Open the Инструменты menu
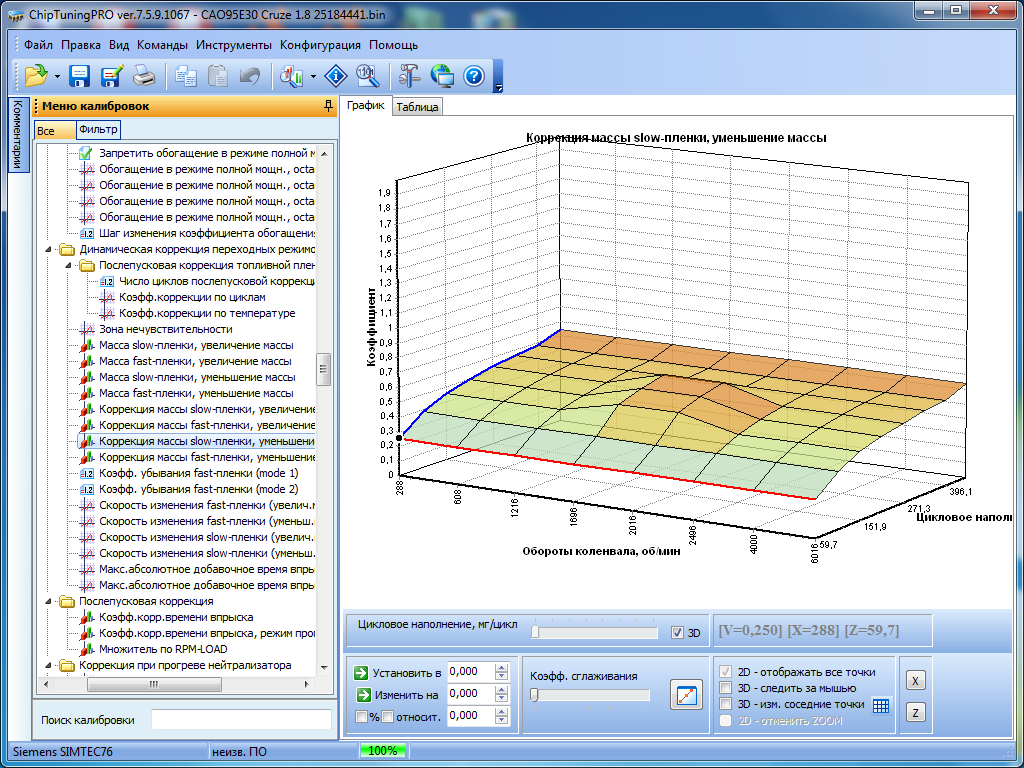The height and width of the screenshot is (768, 1024). click(234, 45)
